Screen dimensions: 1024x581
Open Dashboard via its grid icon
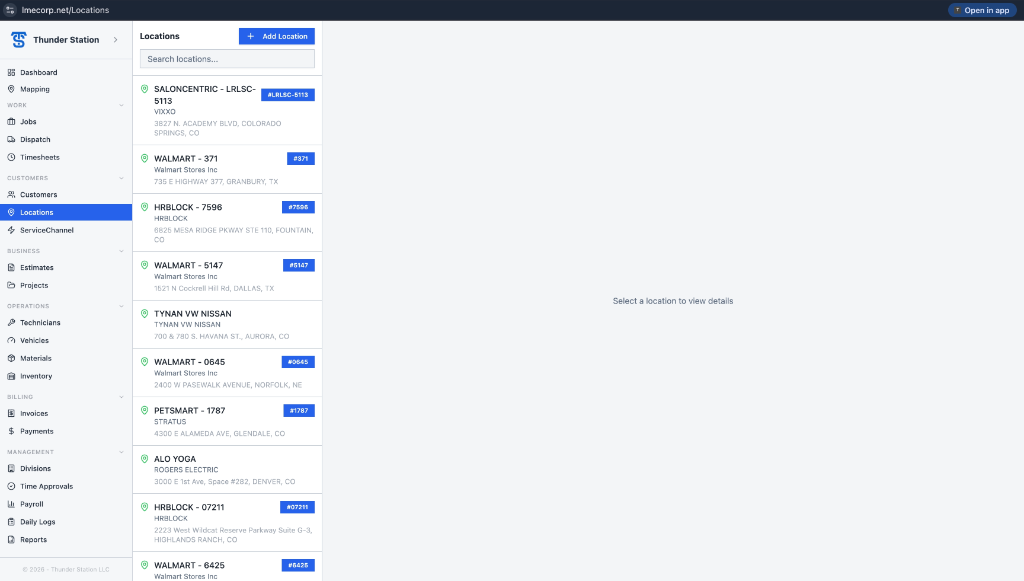(x=11, y=72)
